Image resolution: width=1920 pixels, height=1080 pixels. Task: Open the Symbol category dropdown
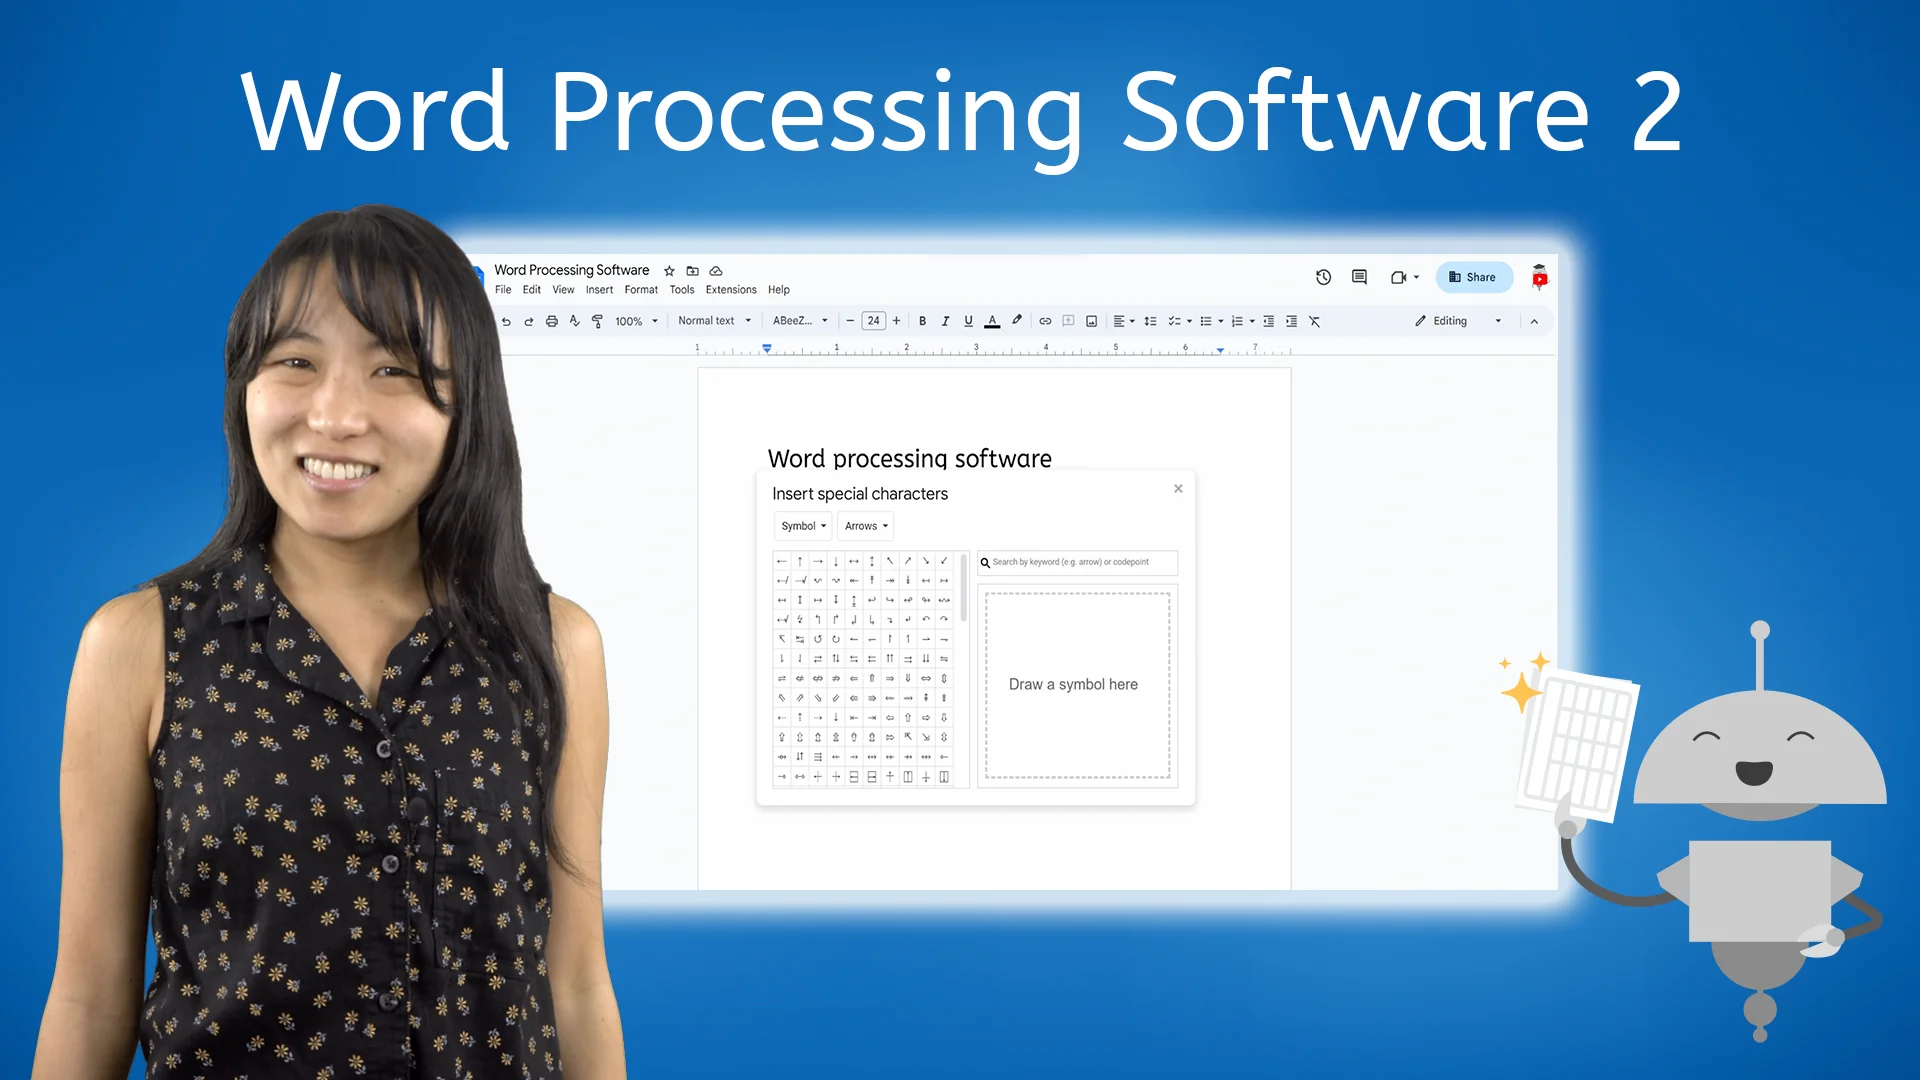(801, 525)
